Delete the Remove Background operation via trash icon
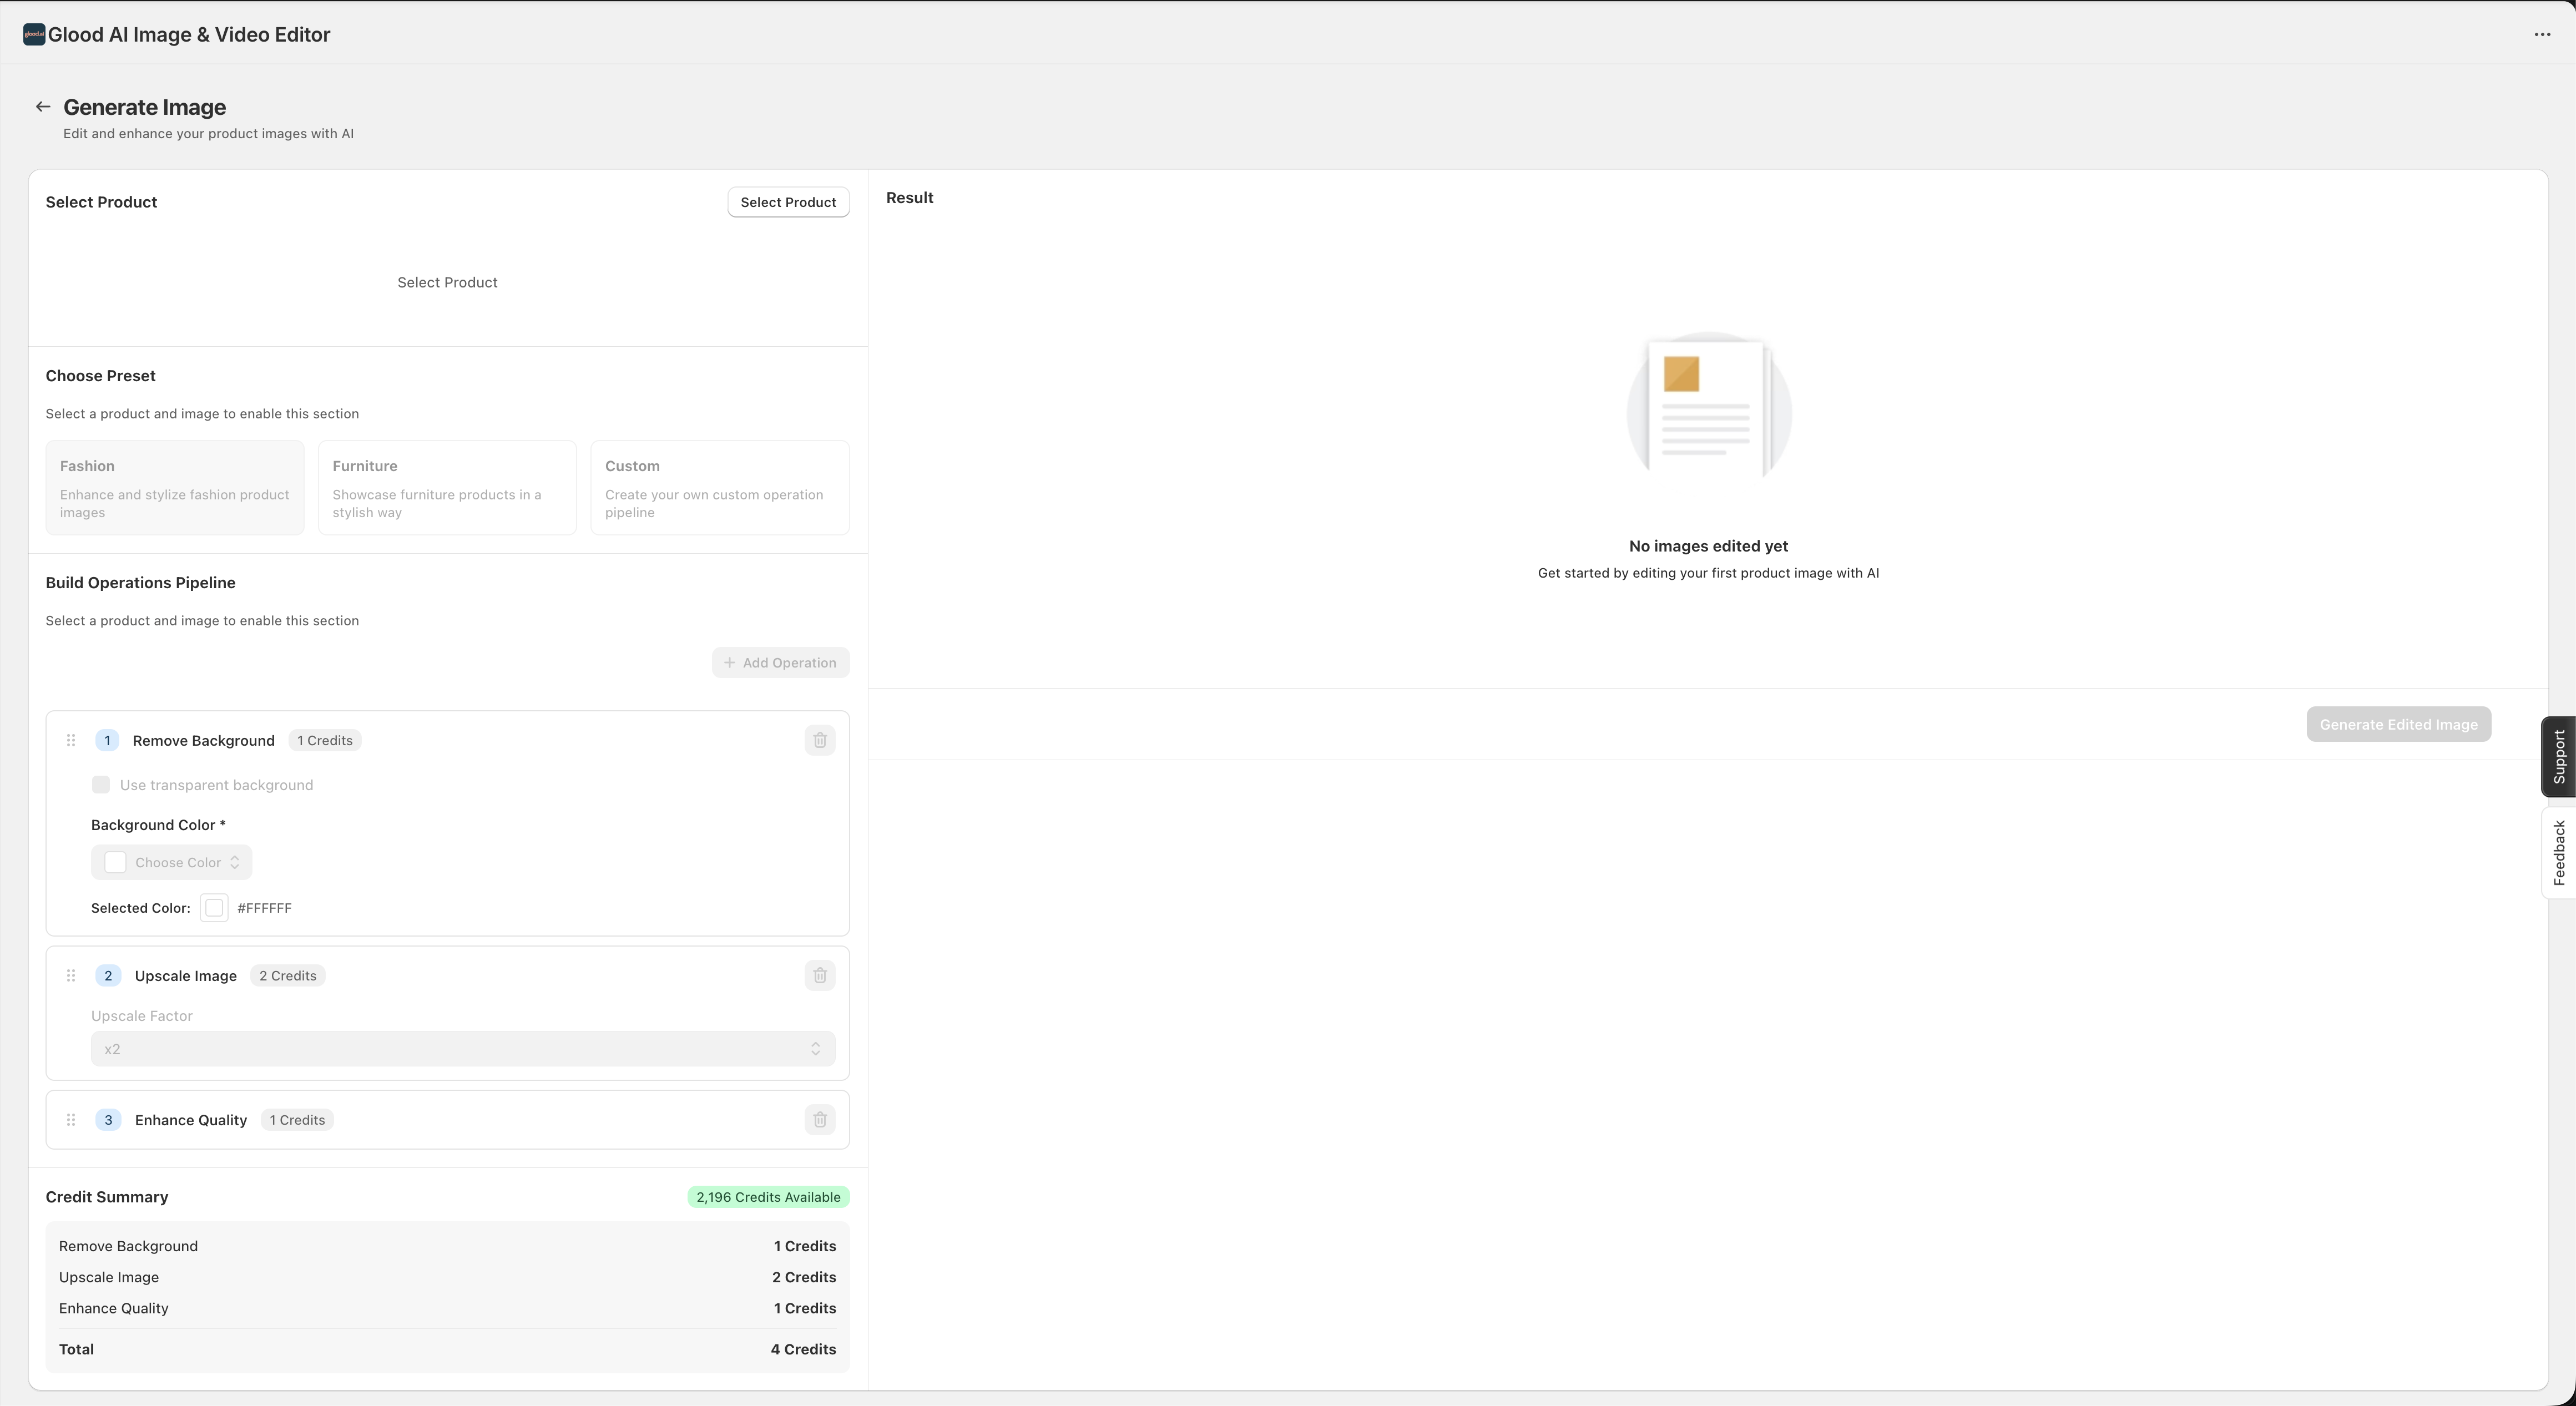 pos(820,740)
